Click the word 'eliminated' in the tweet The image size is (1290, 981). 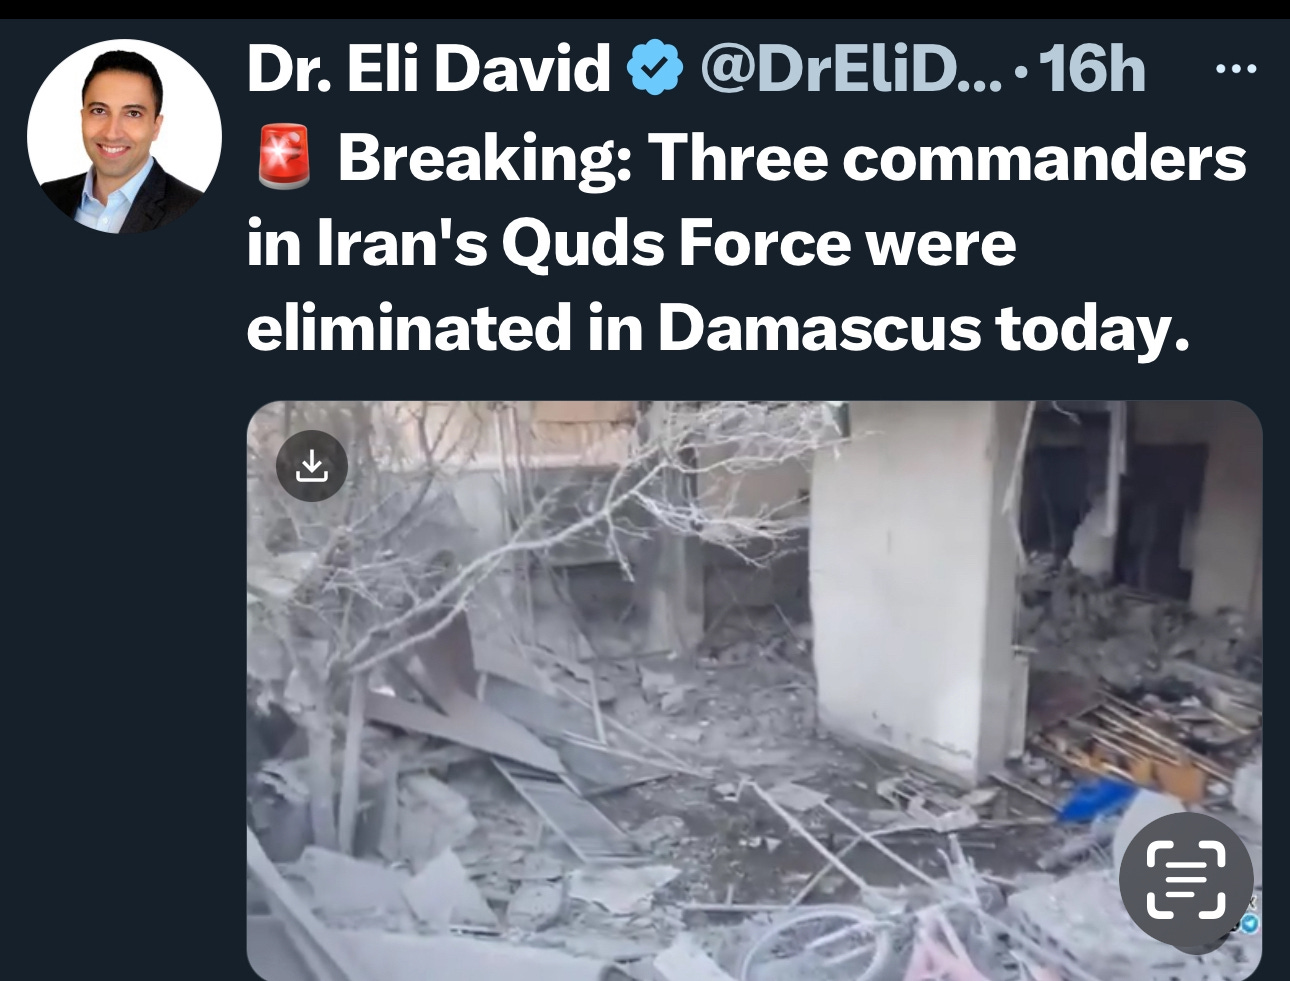point(409,328)
